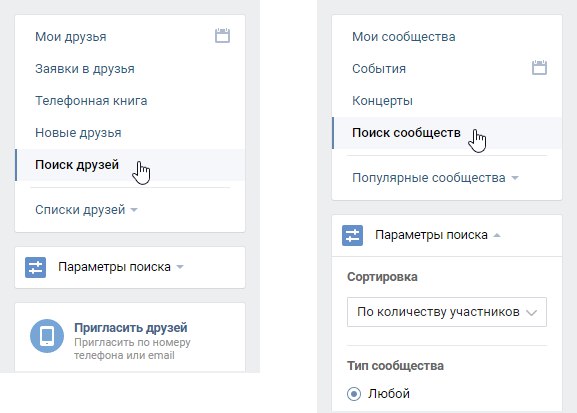Click phone icon for Пригласить друзей
The height and width of the screenshot is (413, 577).
click(47, 336)
